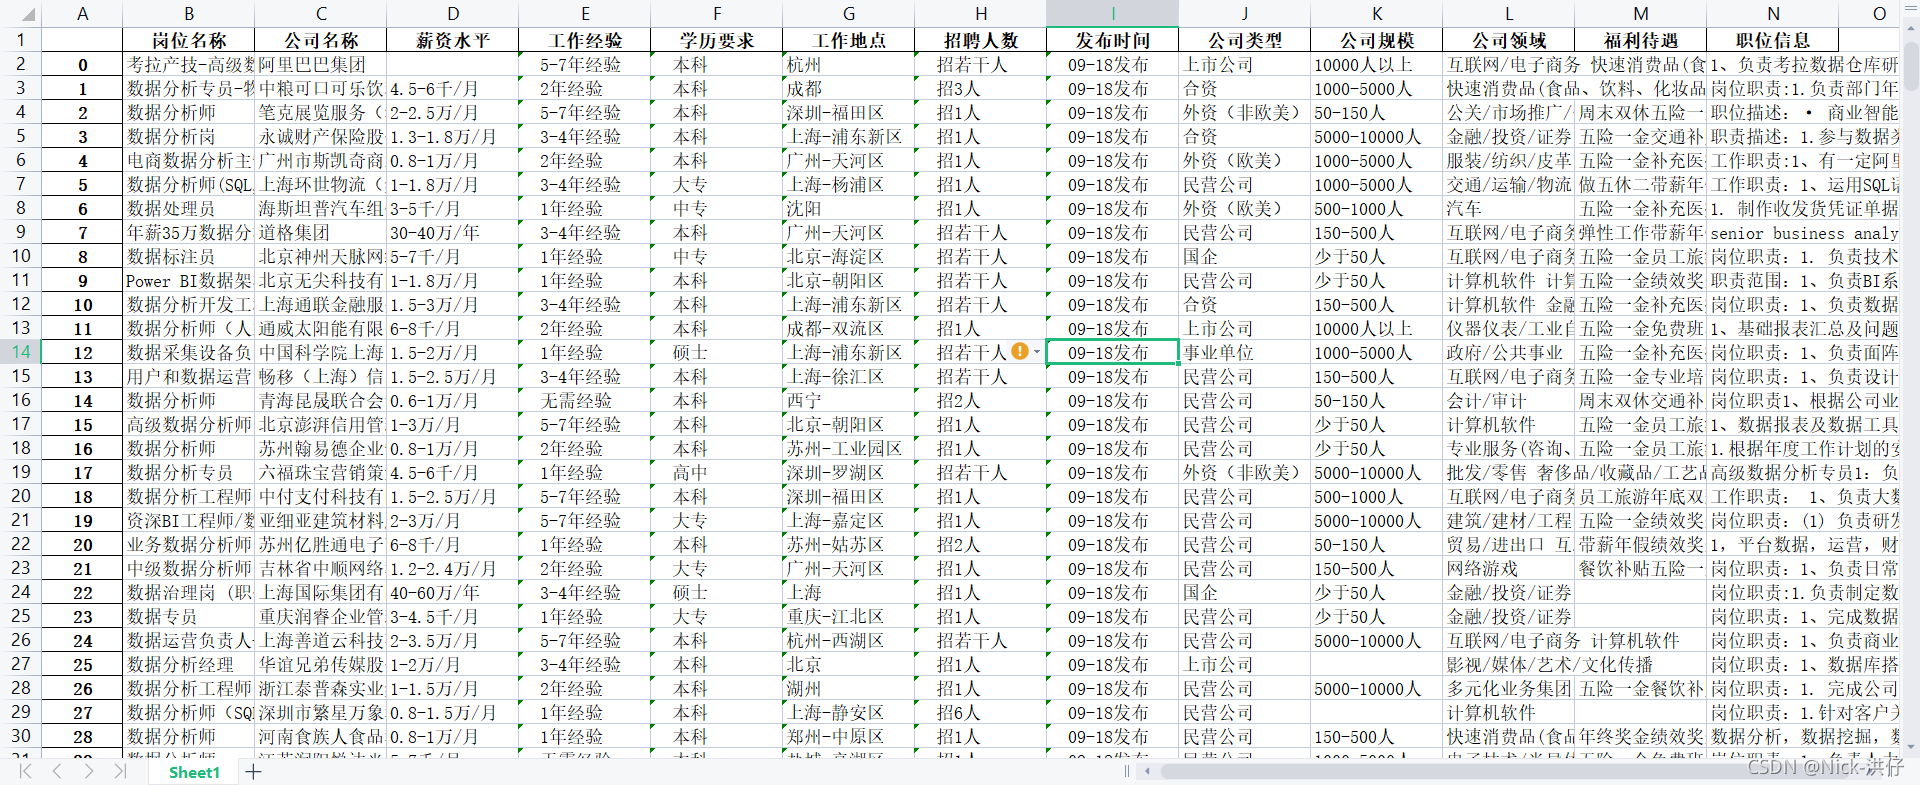The height and width of the screenshot is (785, 1920).
Task: Click the 政府/公共事业 field cell
Action: click(1509, 352)
